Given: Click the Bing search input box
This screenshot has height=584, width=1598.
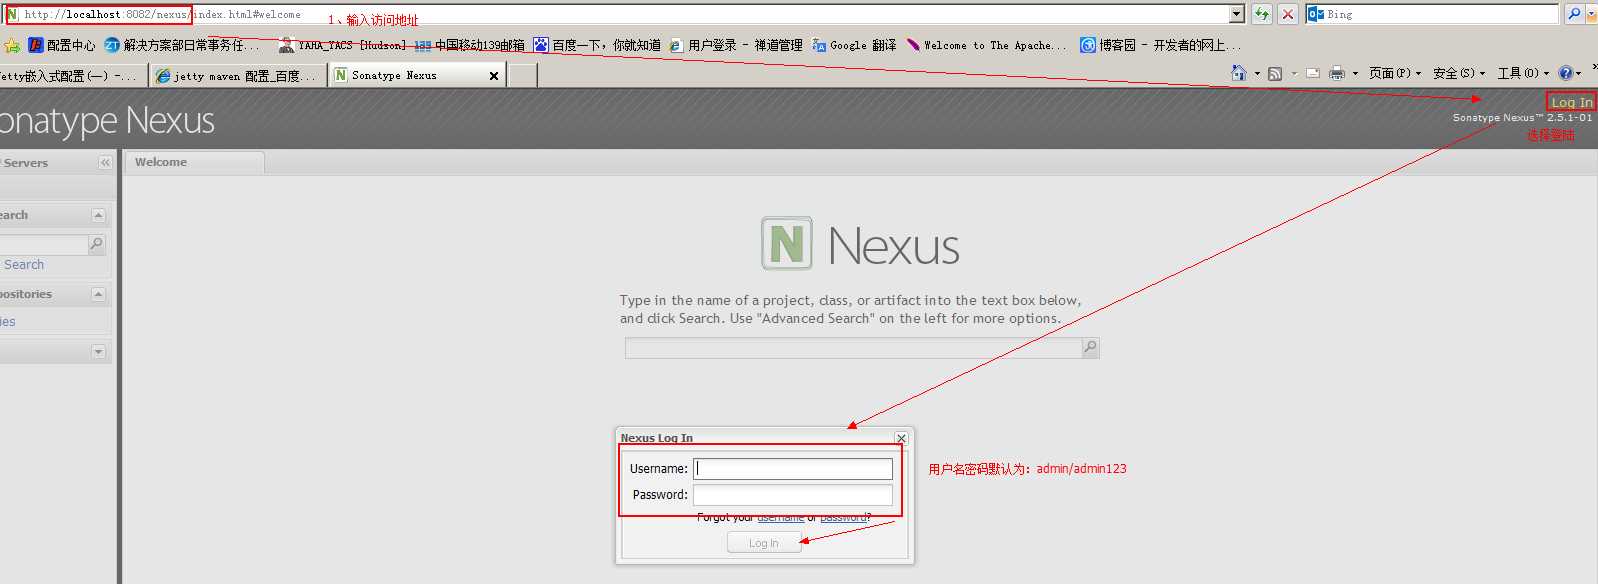Looking at the screenshot, I should click(1441, 14).
